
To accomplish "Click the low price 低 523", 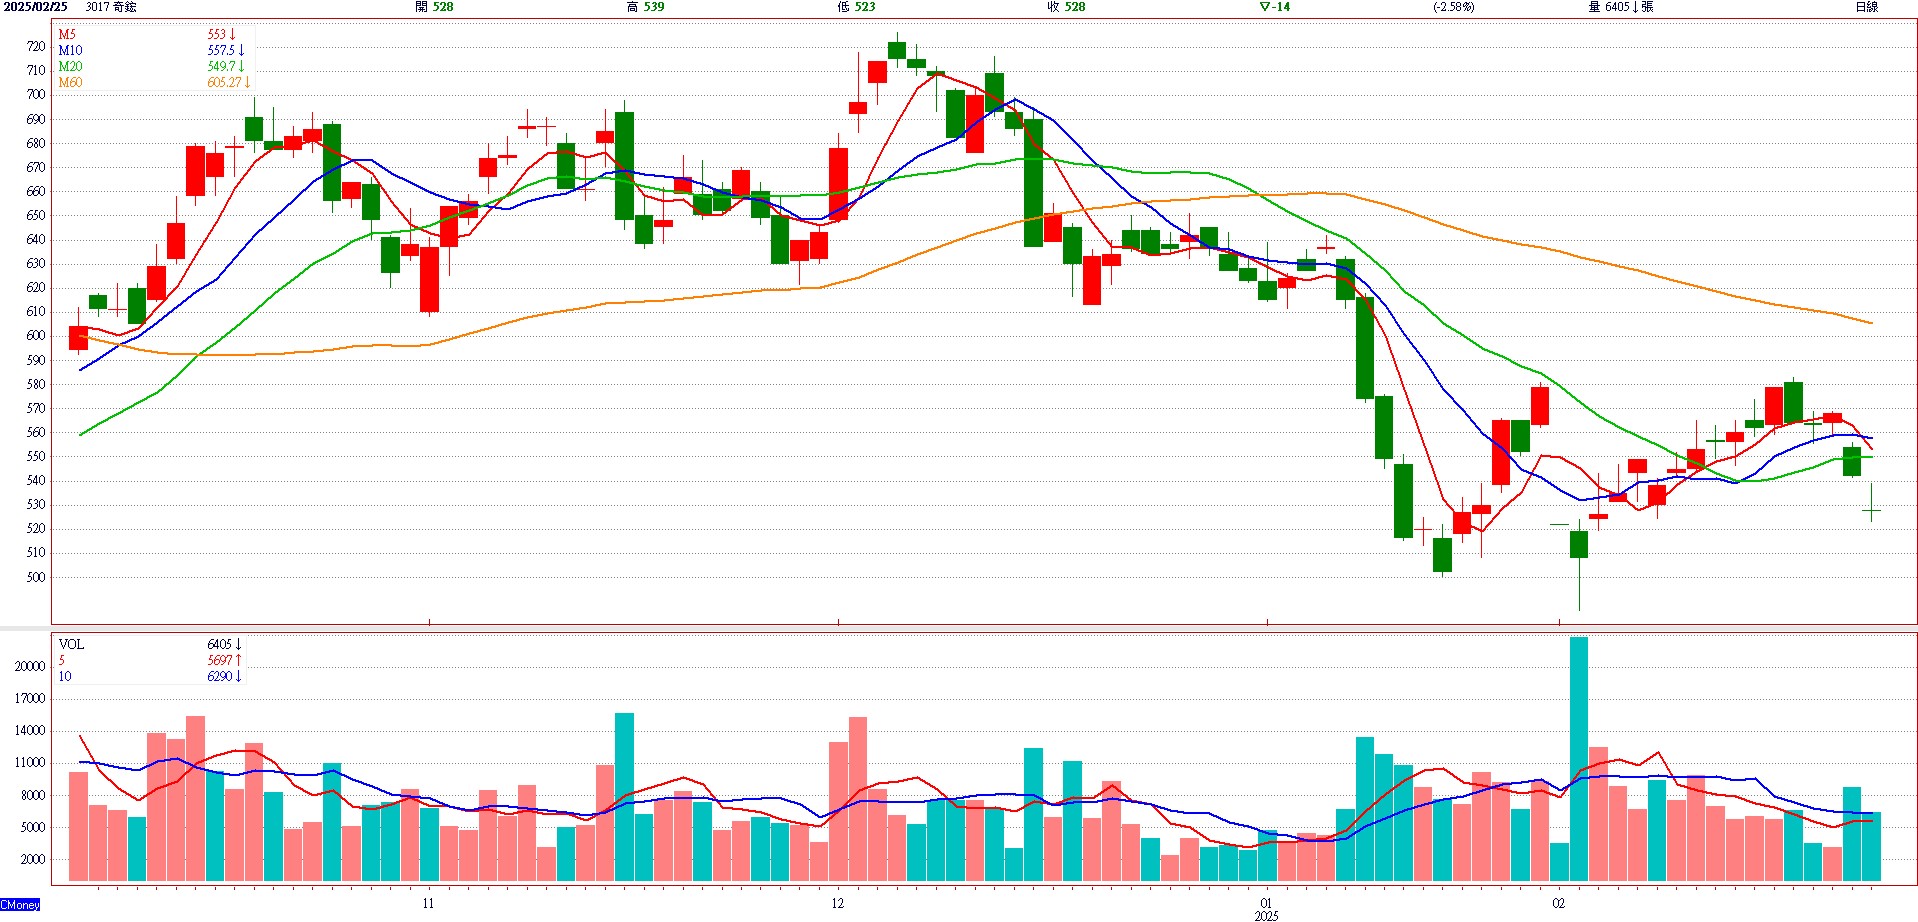I will [x=856, y=7].
